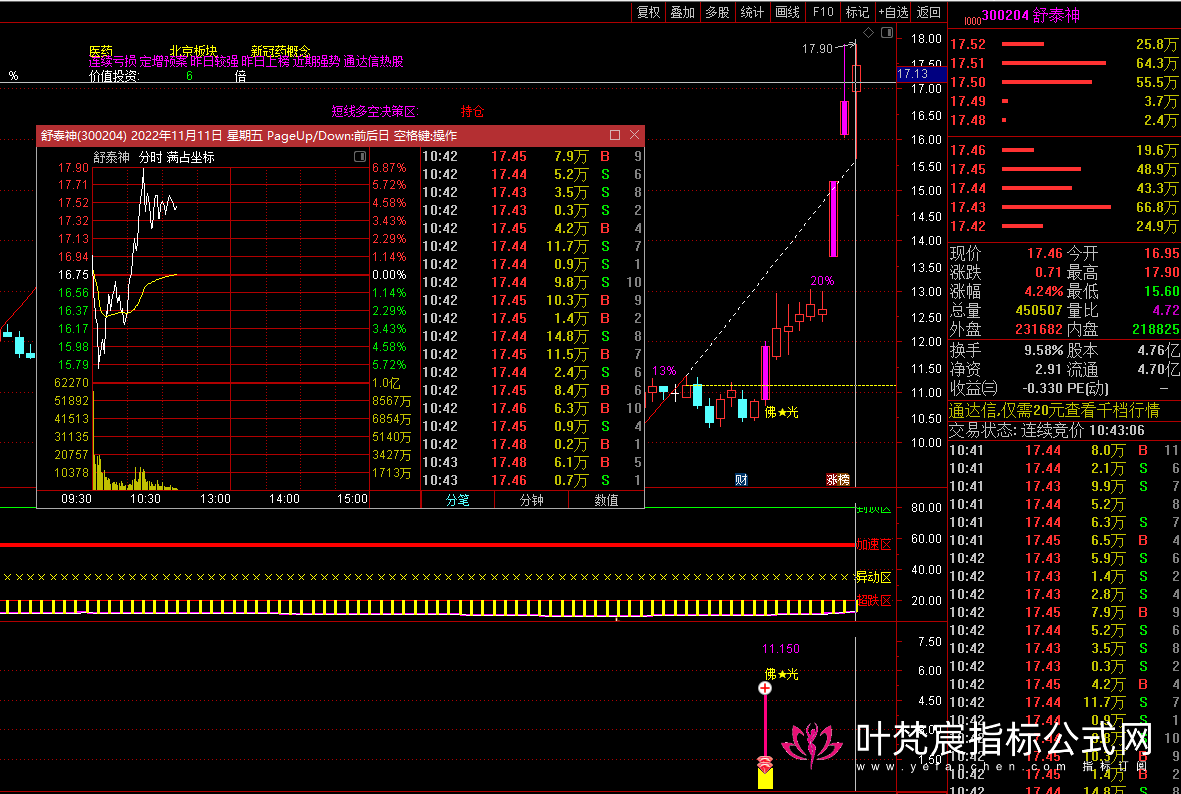
Task: Click the 换手 9.58% value
Action: (x=1043, y=350)
